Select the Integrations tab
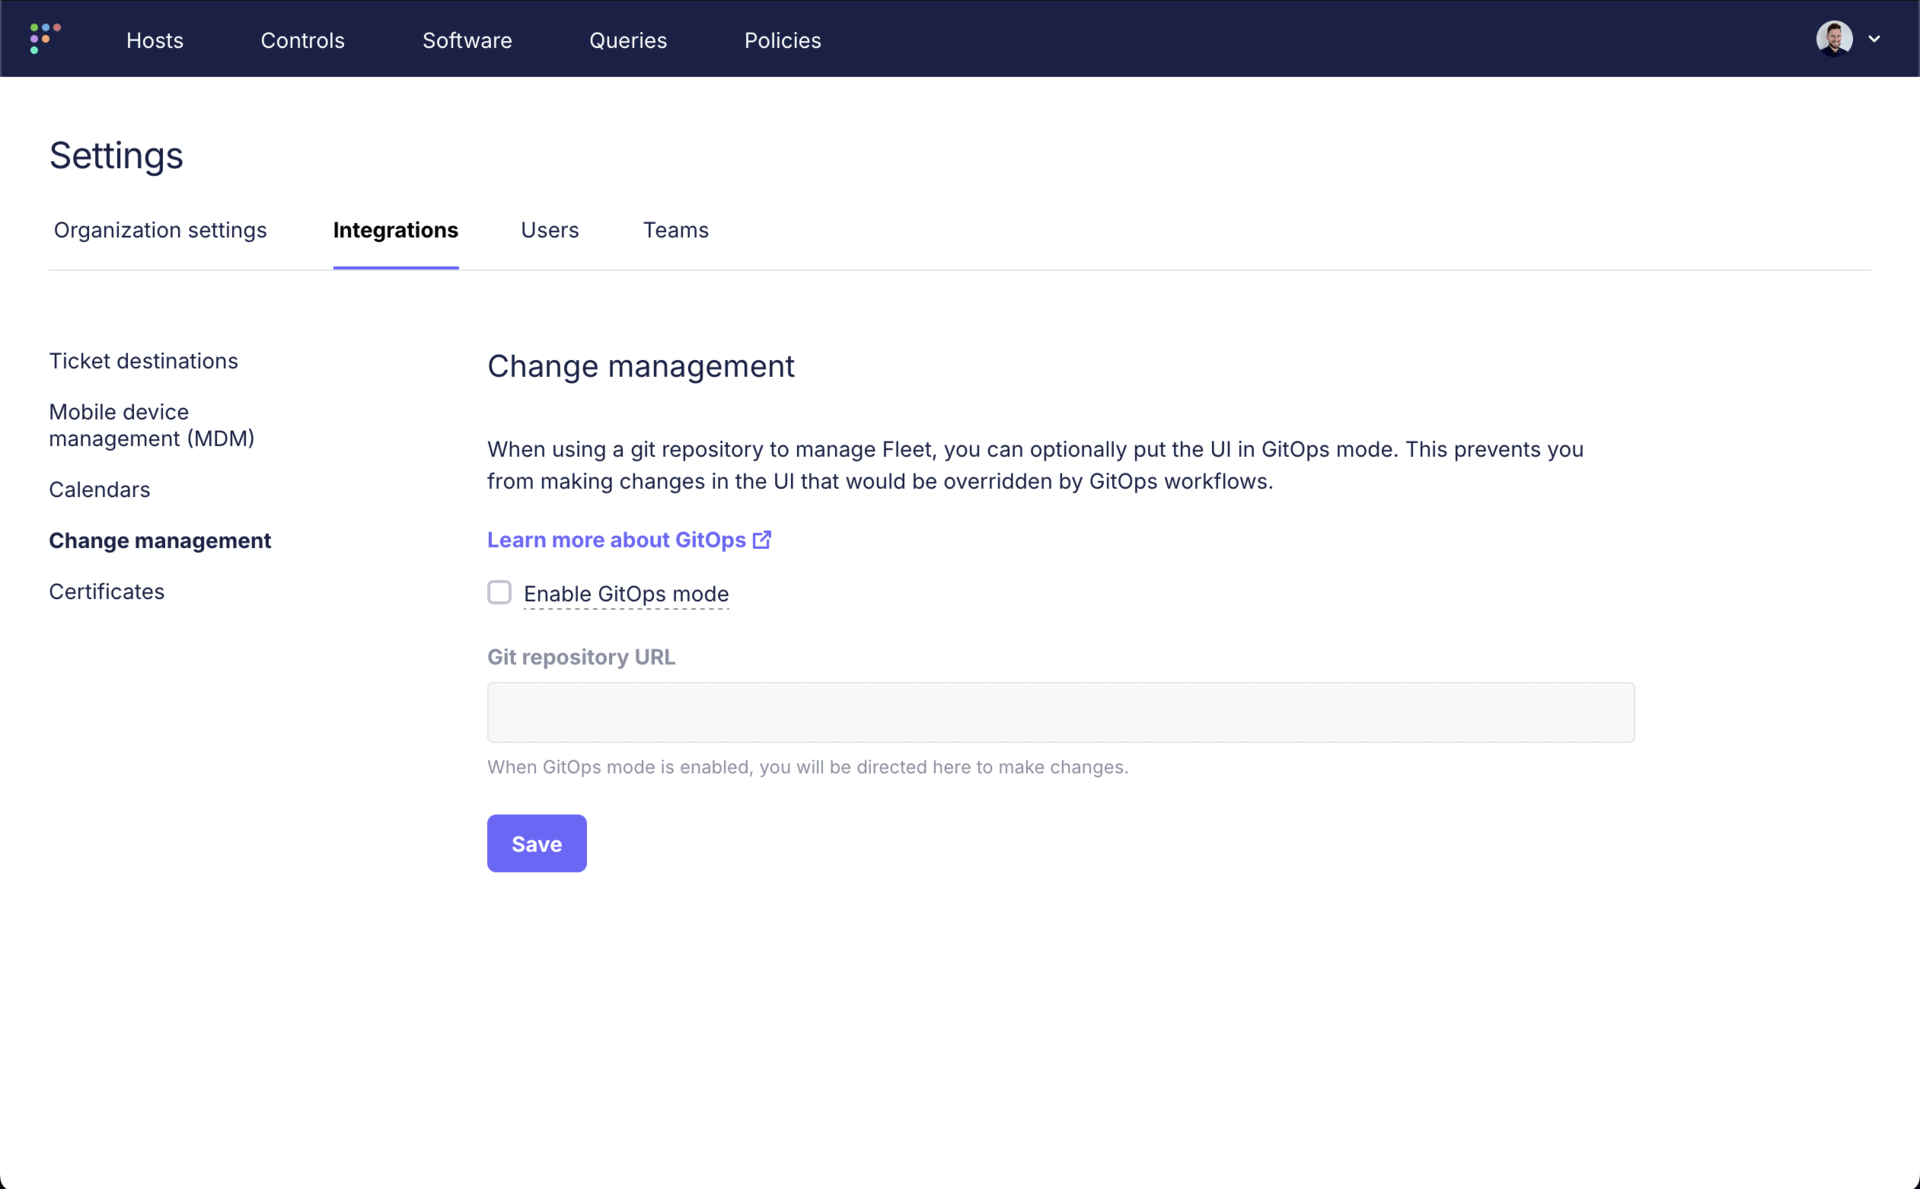The height and width of the screenshot is (1189, 1920). (x=396, y=230)
